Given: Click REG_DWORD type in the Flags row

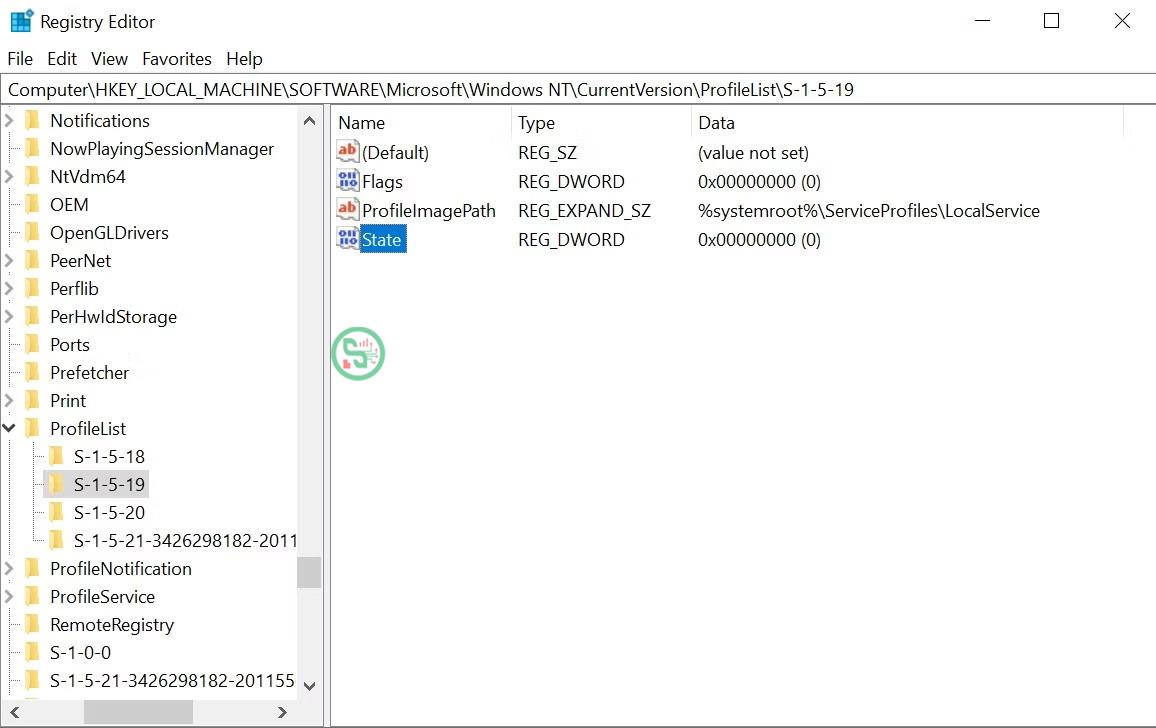Looking at the screenshot, I should click(571, 181).
